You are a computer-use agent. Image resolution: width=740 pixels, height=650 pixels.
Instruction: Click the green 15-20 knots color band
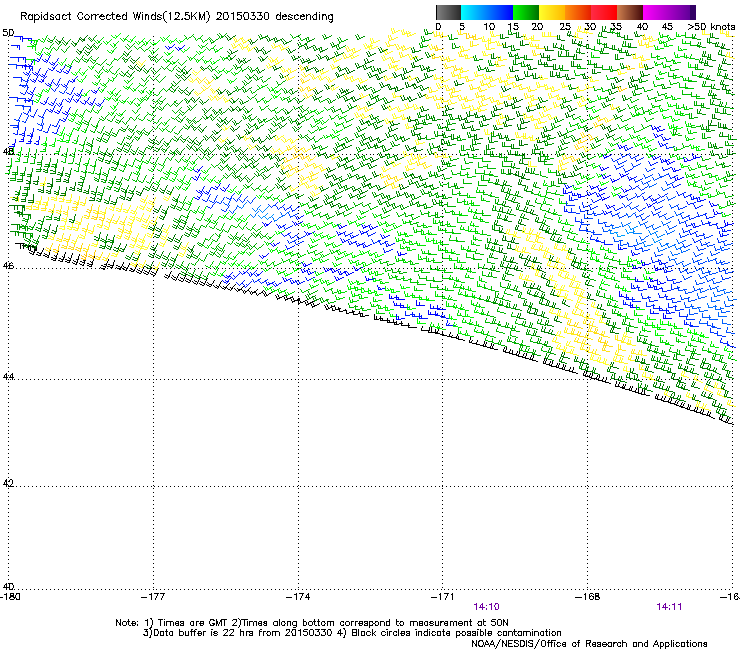(x=526, y=12)
